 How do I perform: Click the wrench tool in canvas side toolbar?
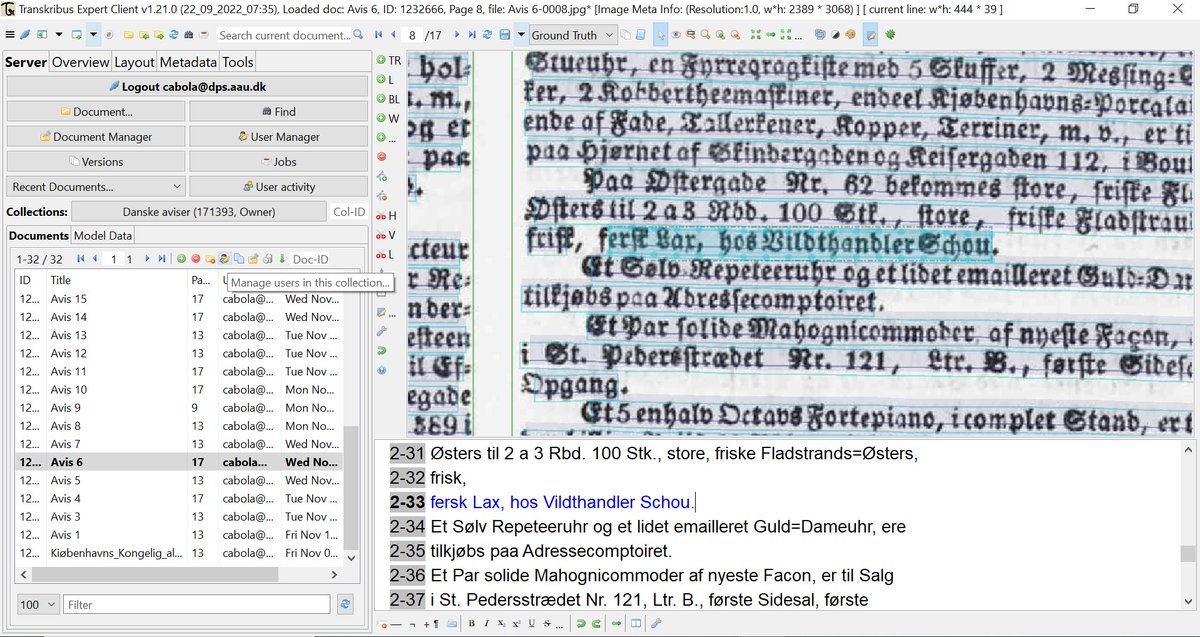pyautogui.click(x=382, y=331)
